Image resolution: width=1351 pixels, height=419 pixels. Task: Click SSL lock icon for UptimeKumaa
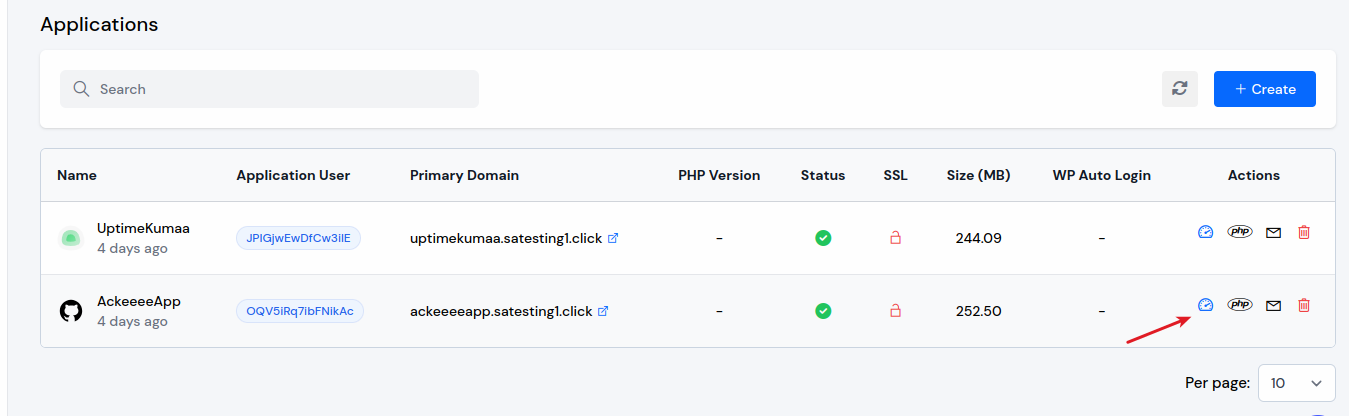click(895, 238)
